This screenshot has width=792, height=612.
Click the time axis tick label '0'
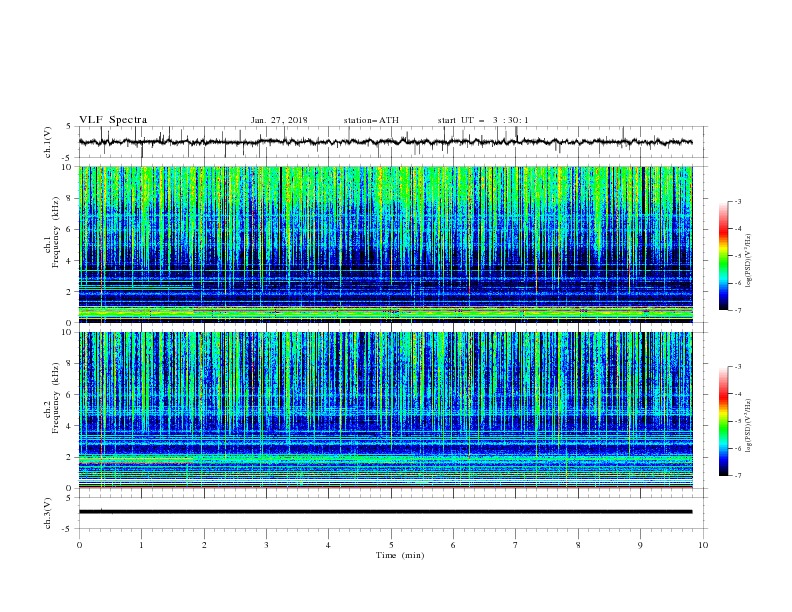click(x=79, y=545)
